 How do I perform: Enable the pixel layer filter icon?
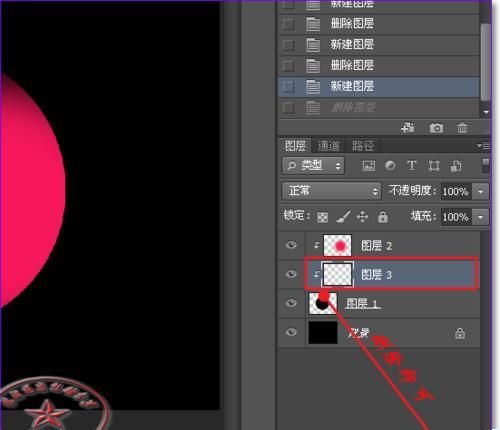click(x=369, y=166)
